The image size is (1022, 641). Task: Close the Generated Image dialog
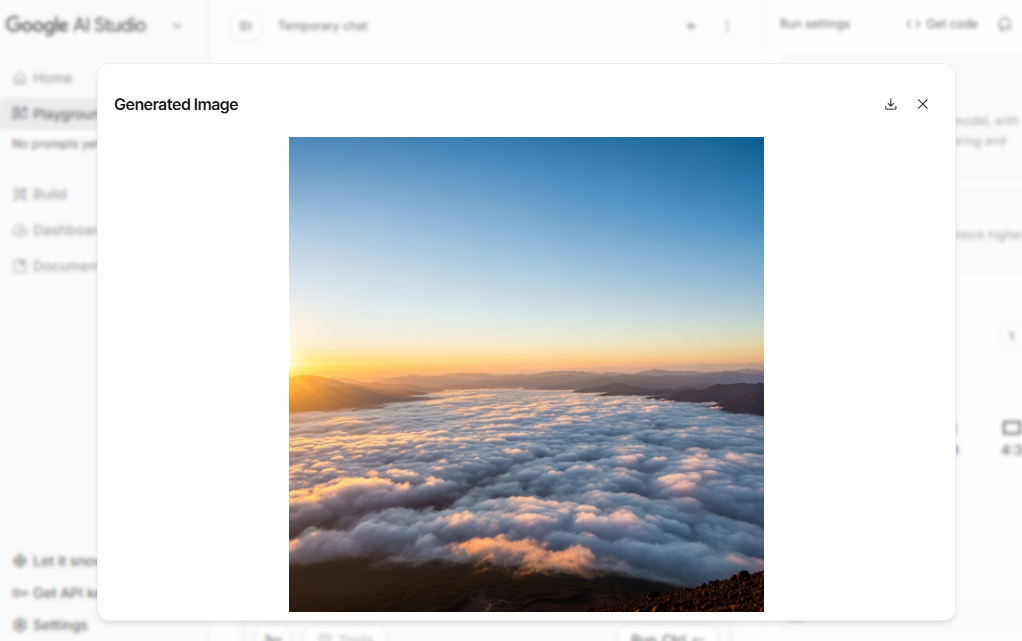pos(922,104)
